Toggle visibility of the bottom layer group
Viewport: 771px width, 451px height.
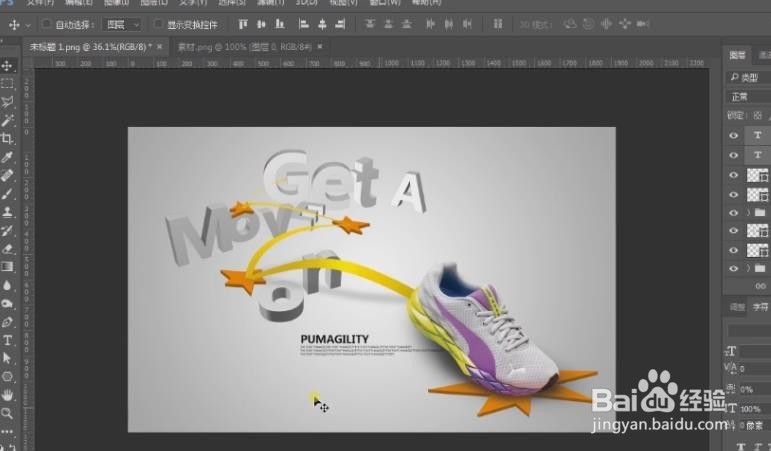click(734, 269)
